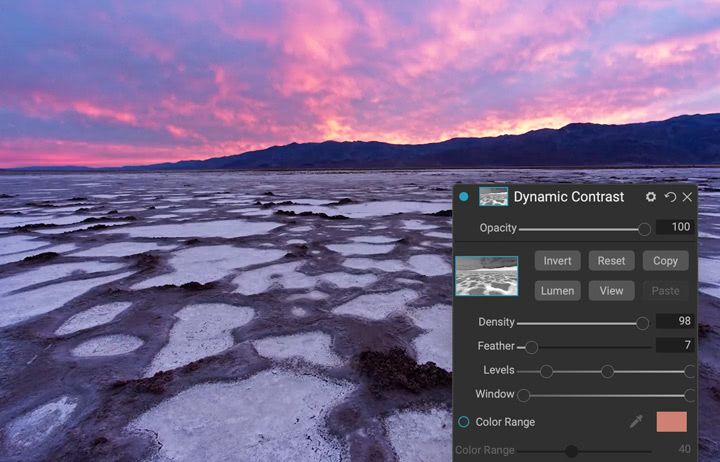720x462 pixels.
Task: Click the Density value field showing 98
Action: 675,321
